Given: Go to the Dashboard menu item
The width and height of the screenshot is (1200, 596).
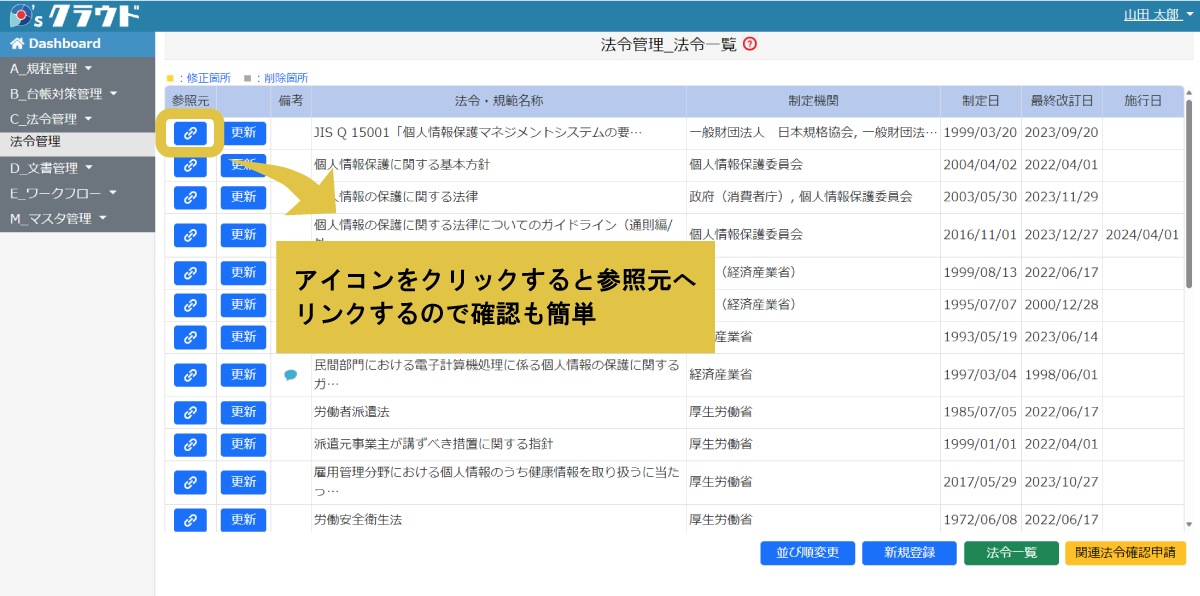Looking at the screenshot, I should [65, 43].
